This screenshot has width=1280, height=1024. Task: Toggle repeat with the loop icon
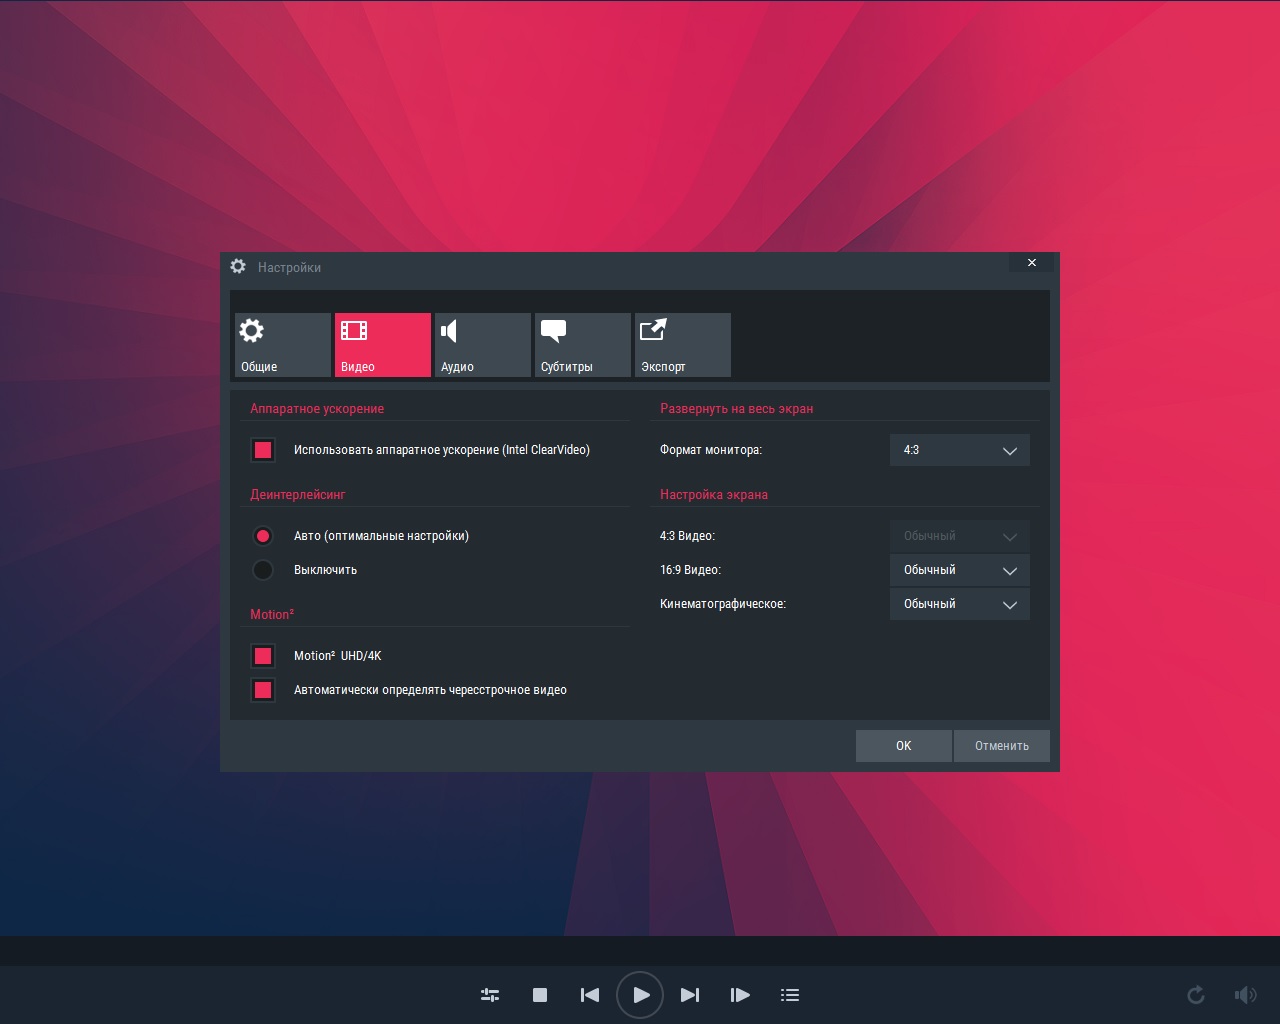[1195, 995]
